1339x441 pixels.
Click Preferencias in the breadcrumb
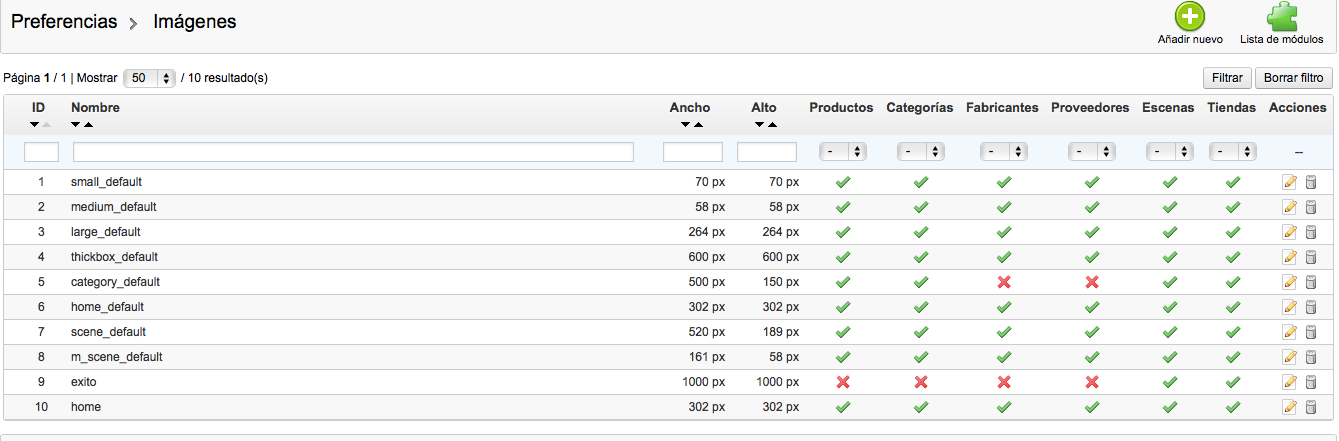(64, 21)
